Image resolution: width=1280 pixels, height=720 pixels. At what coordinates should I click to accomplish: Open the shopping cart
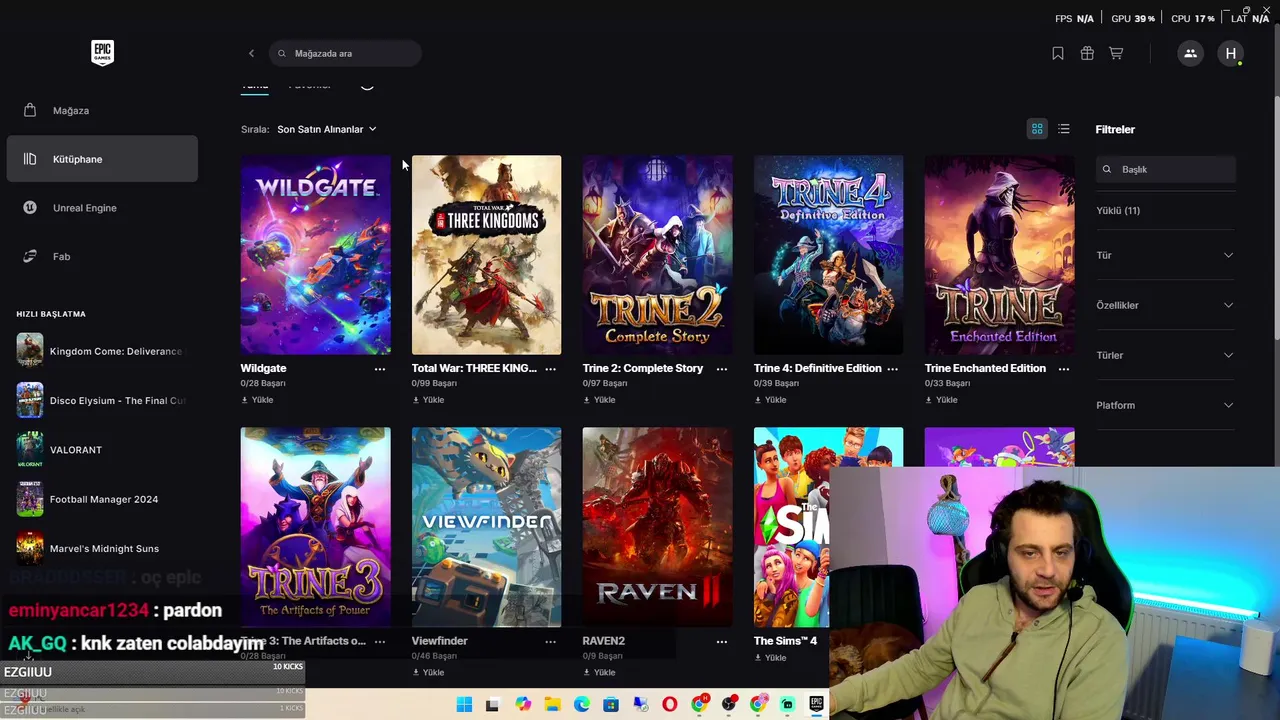click(x=1116, y=53)
